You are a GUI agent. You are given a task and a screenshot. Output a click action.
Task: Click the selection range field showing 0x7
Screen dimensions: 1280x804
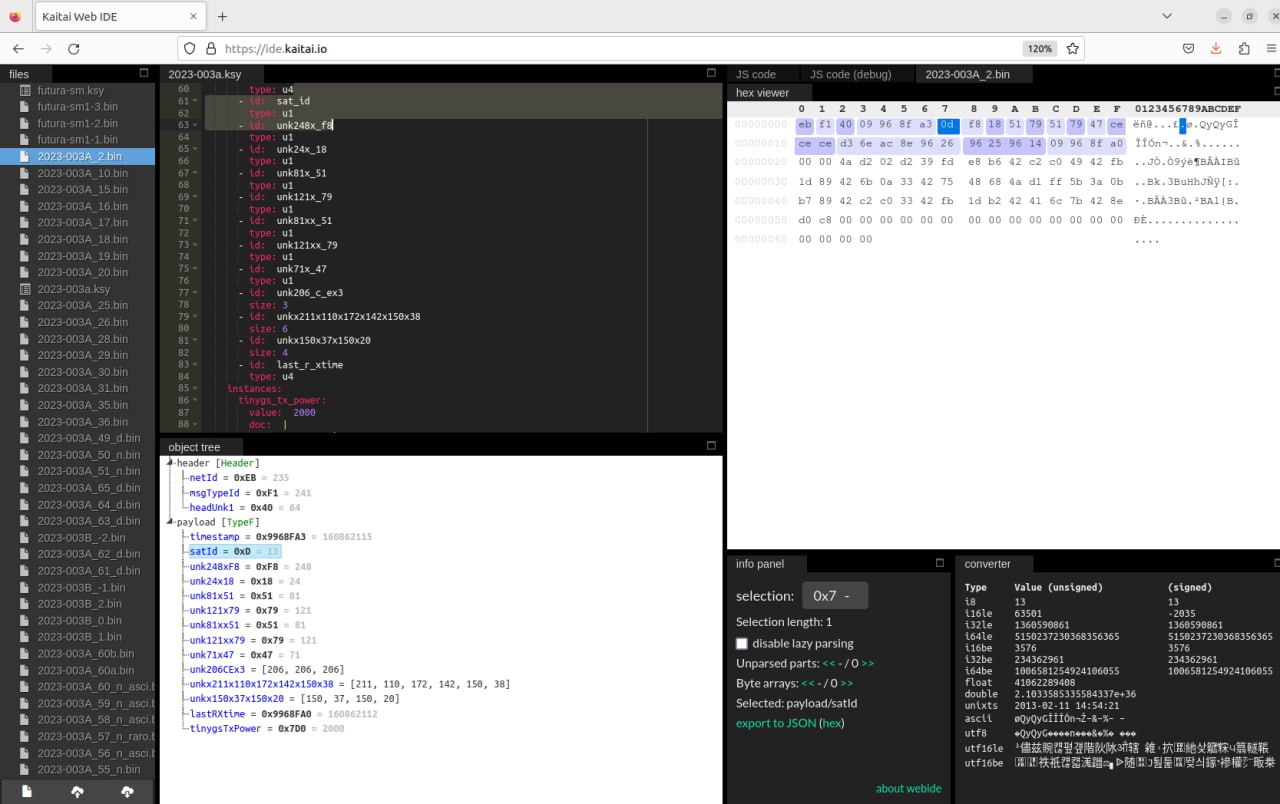[834, 596]
